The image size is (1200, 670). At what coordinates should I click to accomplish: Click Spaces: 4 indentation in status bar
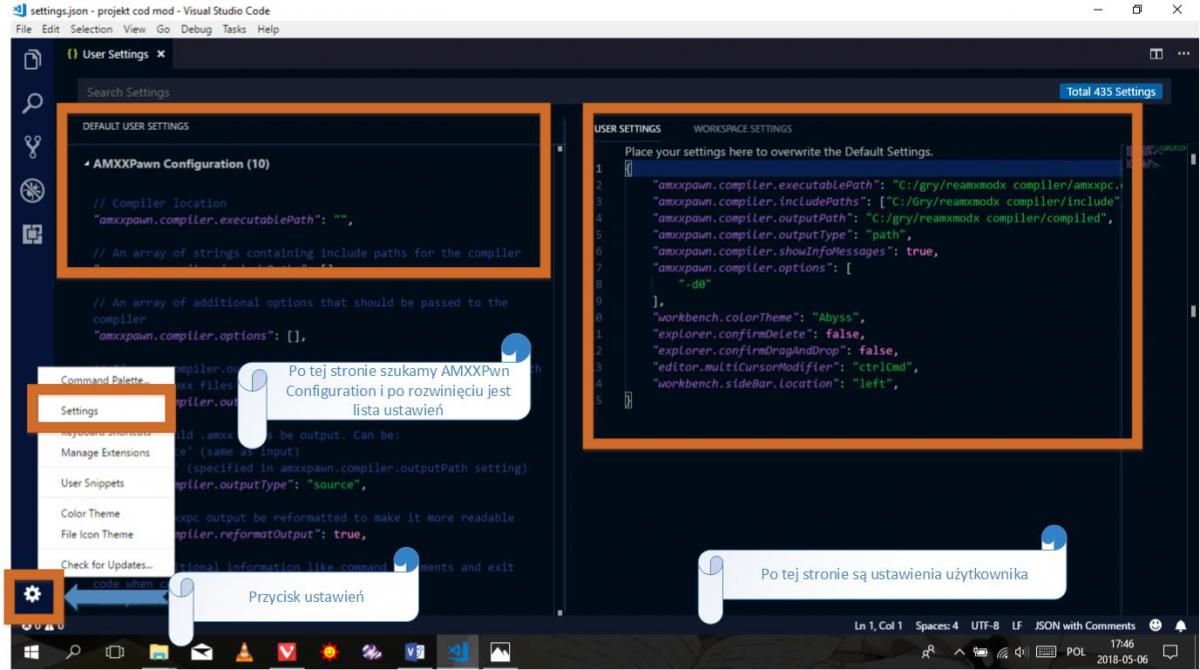tap(937, 626)
